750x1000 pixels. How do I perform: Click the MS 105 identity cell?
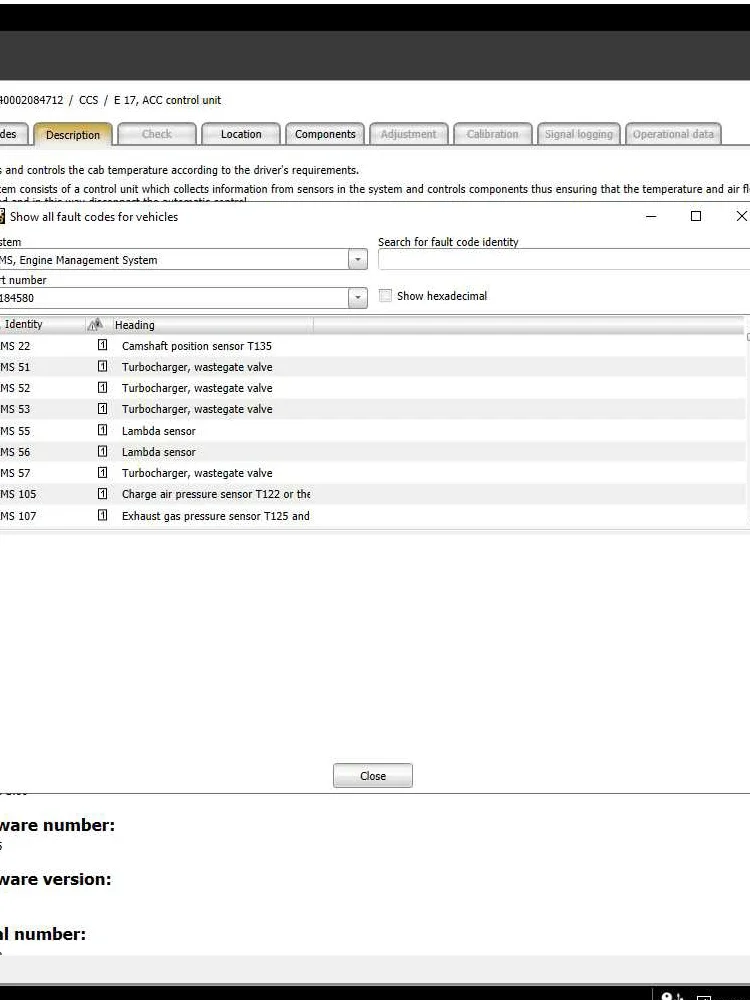pos(18,494)
